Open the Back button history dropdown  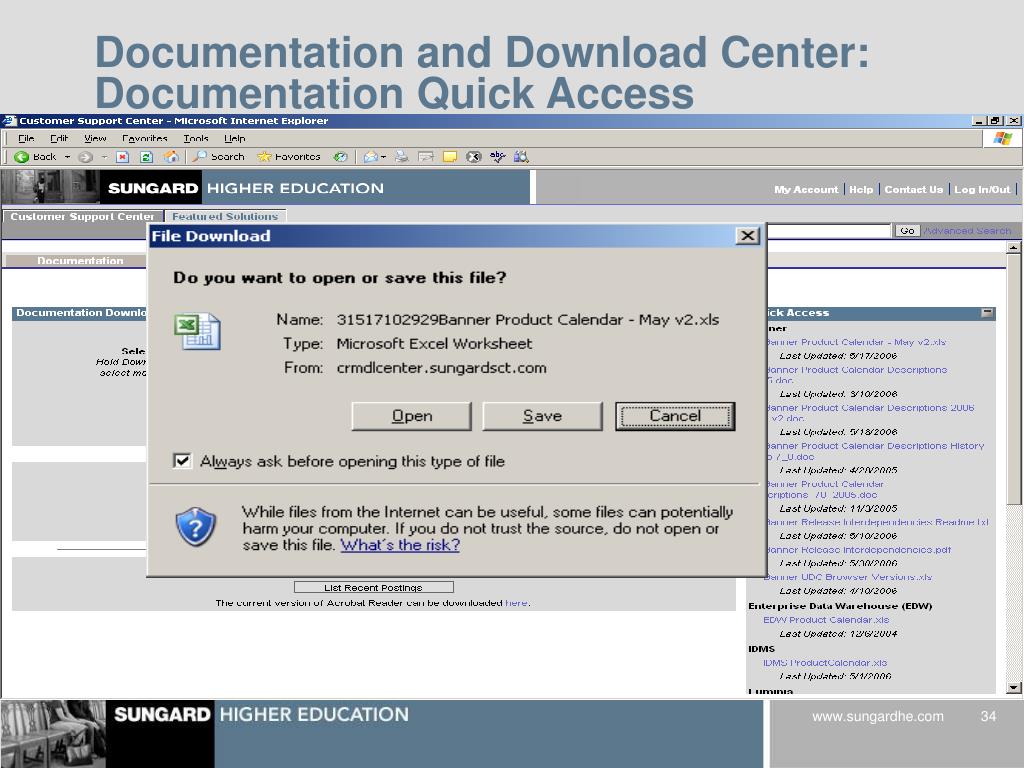click(67, 157)
